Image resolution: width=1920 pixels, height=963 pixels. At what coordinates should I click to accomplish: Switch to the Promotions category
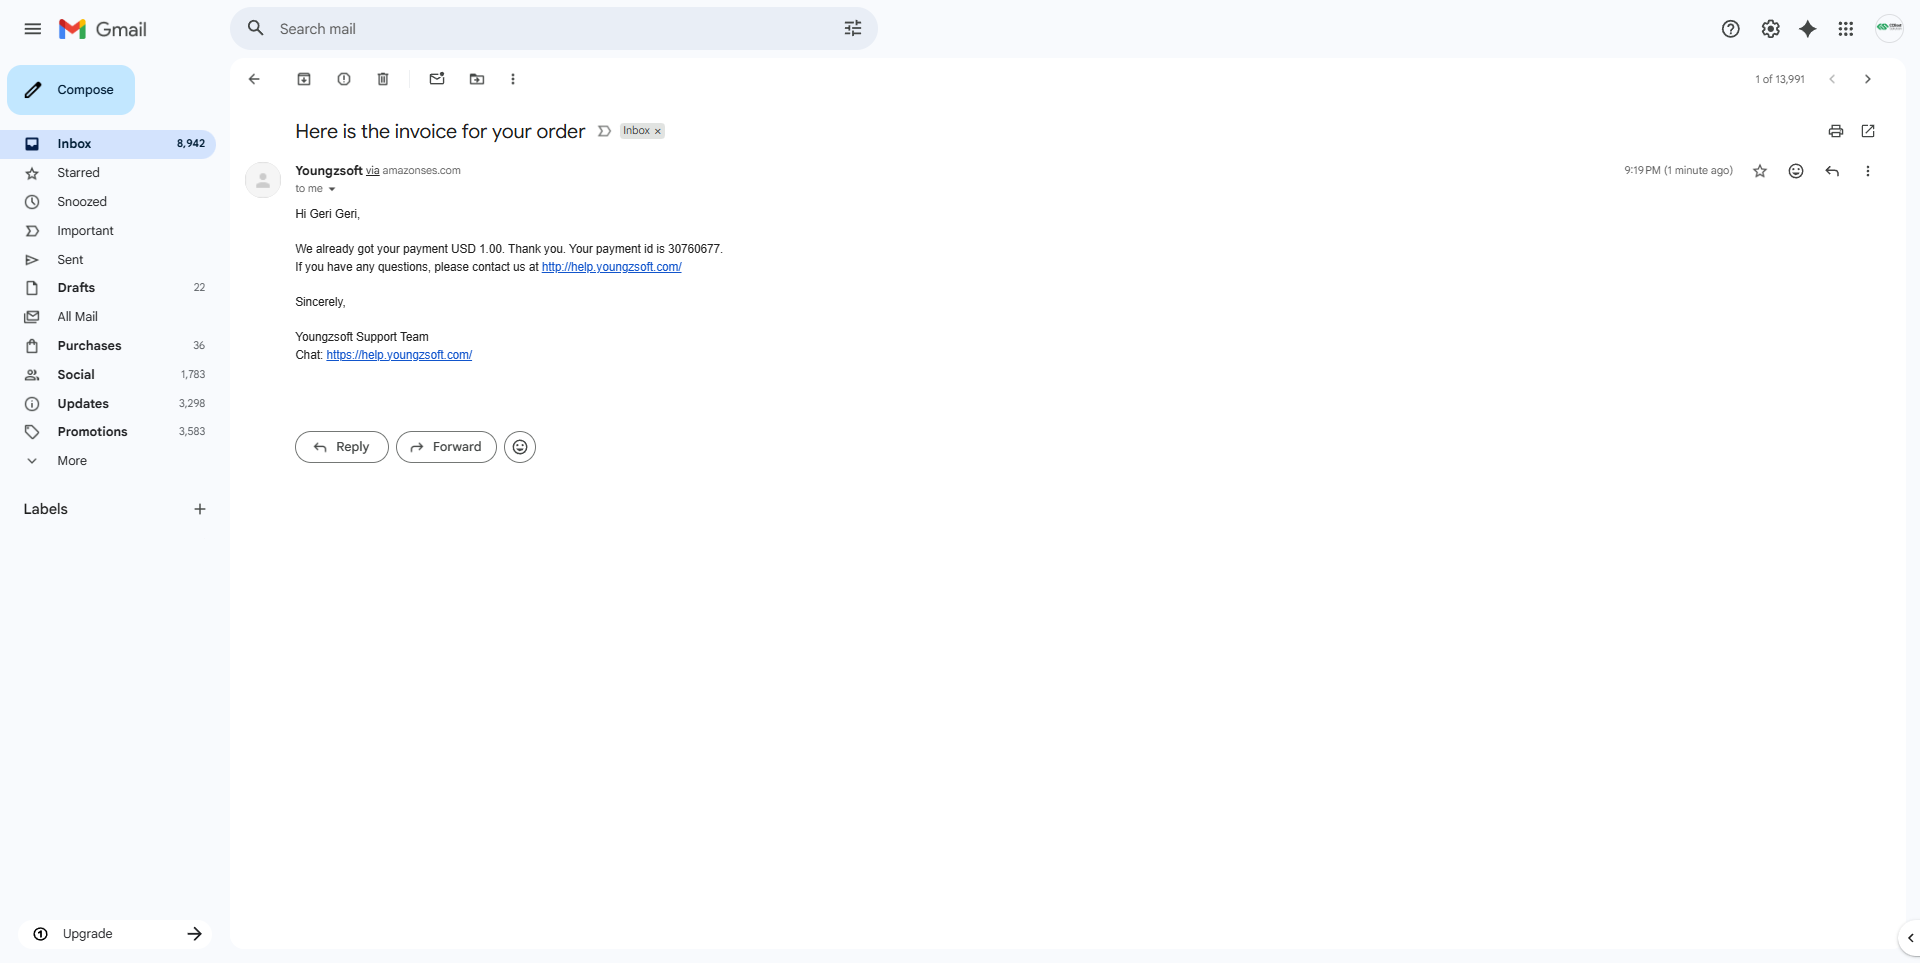90,431
